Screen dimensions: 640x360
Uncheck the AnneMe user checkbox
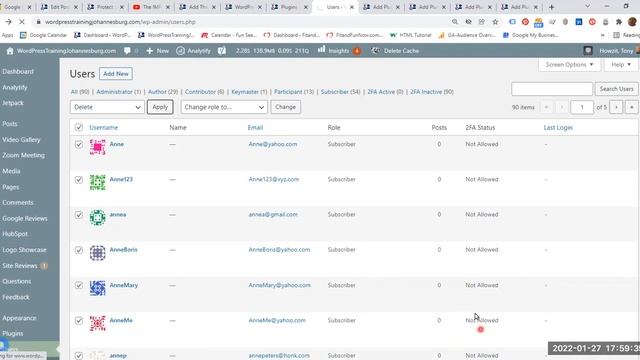point(79,320)
